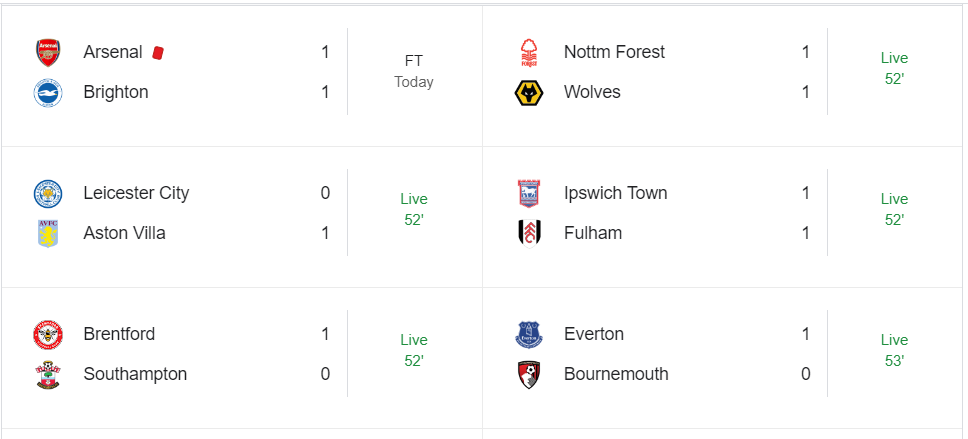
Task: Click the Brentford club crest
Action: (x=48, y=334)
